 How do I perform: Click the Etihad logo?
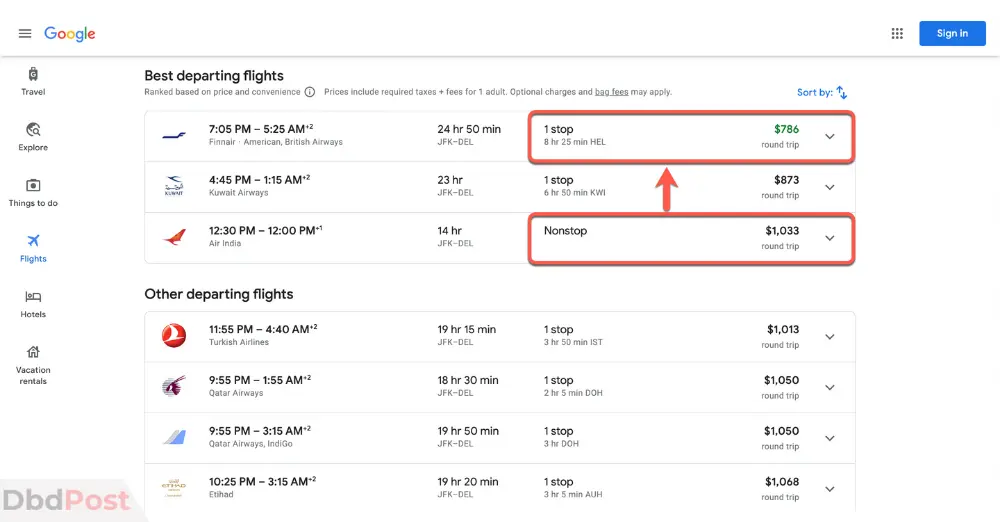tap(173, 487)
